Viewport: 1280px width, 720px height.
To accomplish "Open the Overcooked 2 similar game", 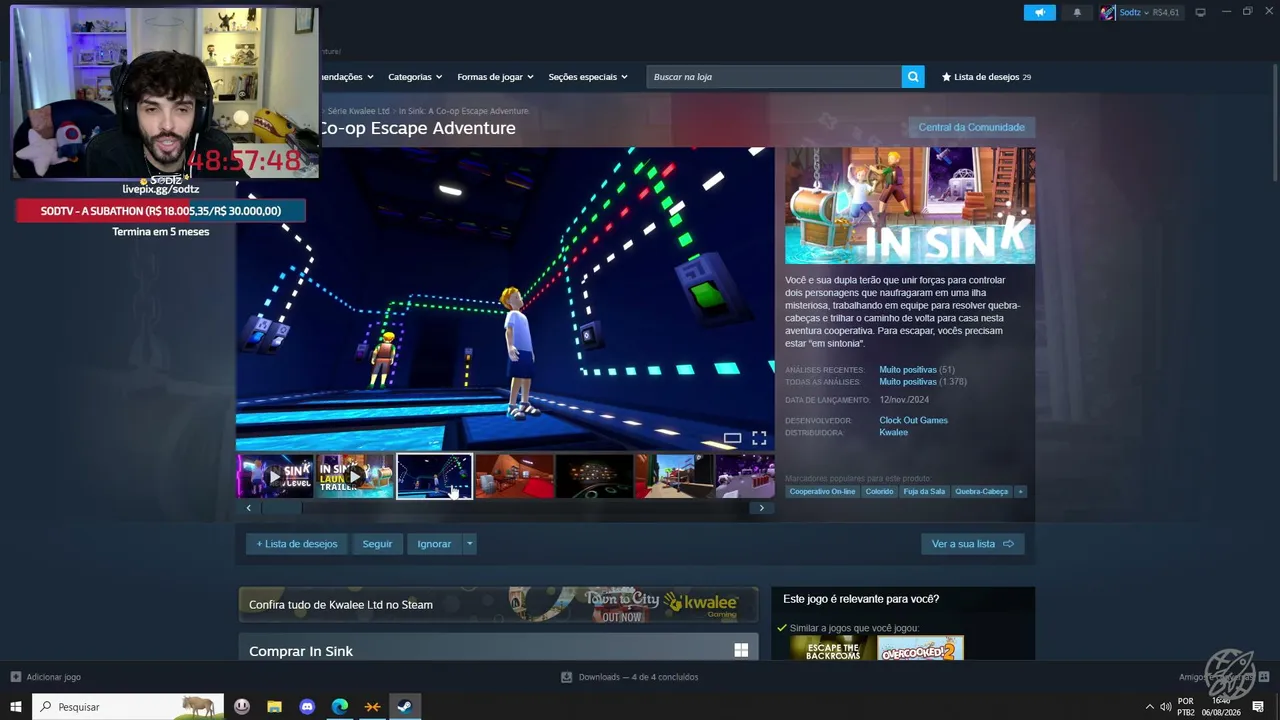I will [x=921, y=648].
